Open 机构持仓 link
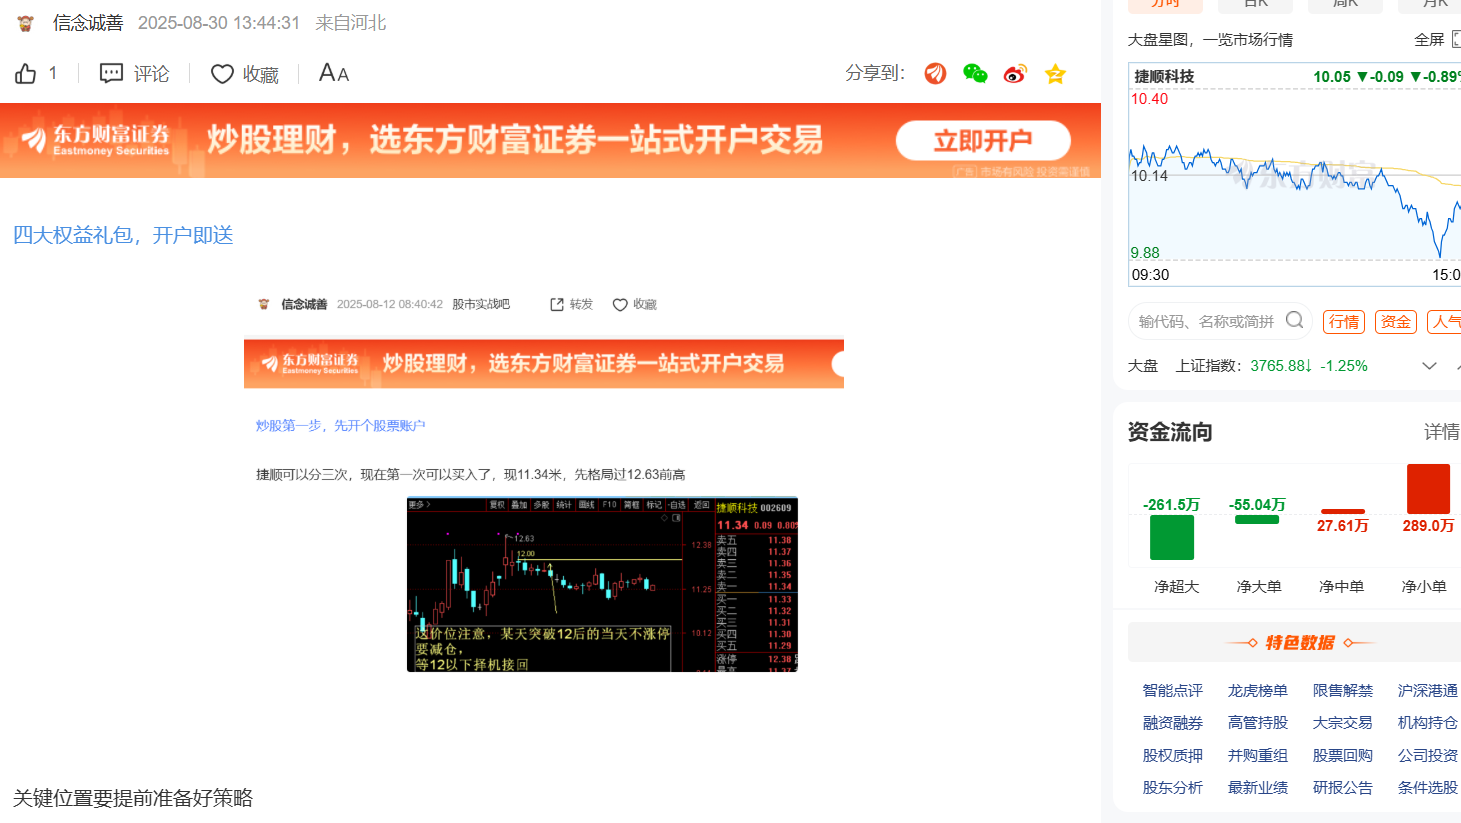The width and height of the screenshot is (1461, 823). coord(1428,723)
